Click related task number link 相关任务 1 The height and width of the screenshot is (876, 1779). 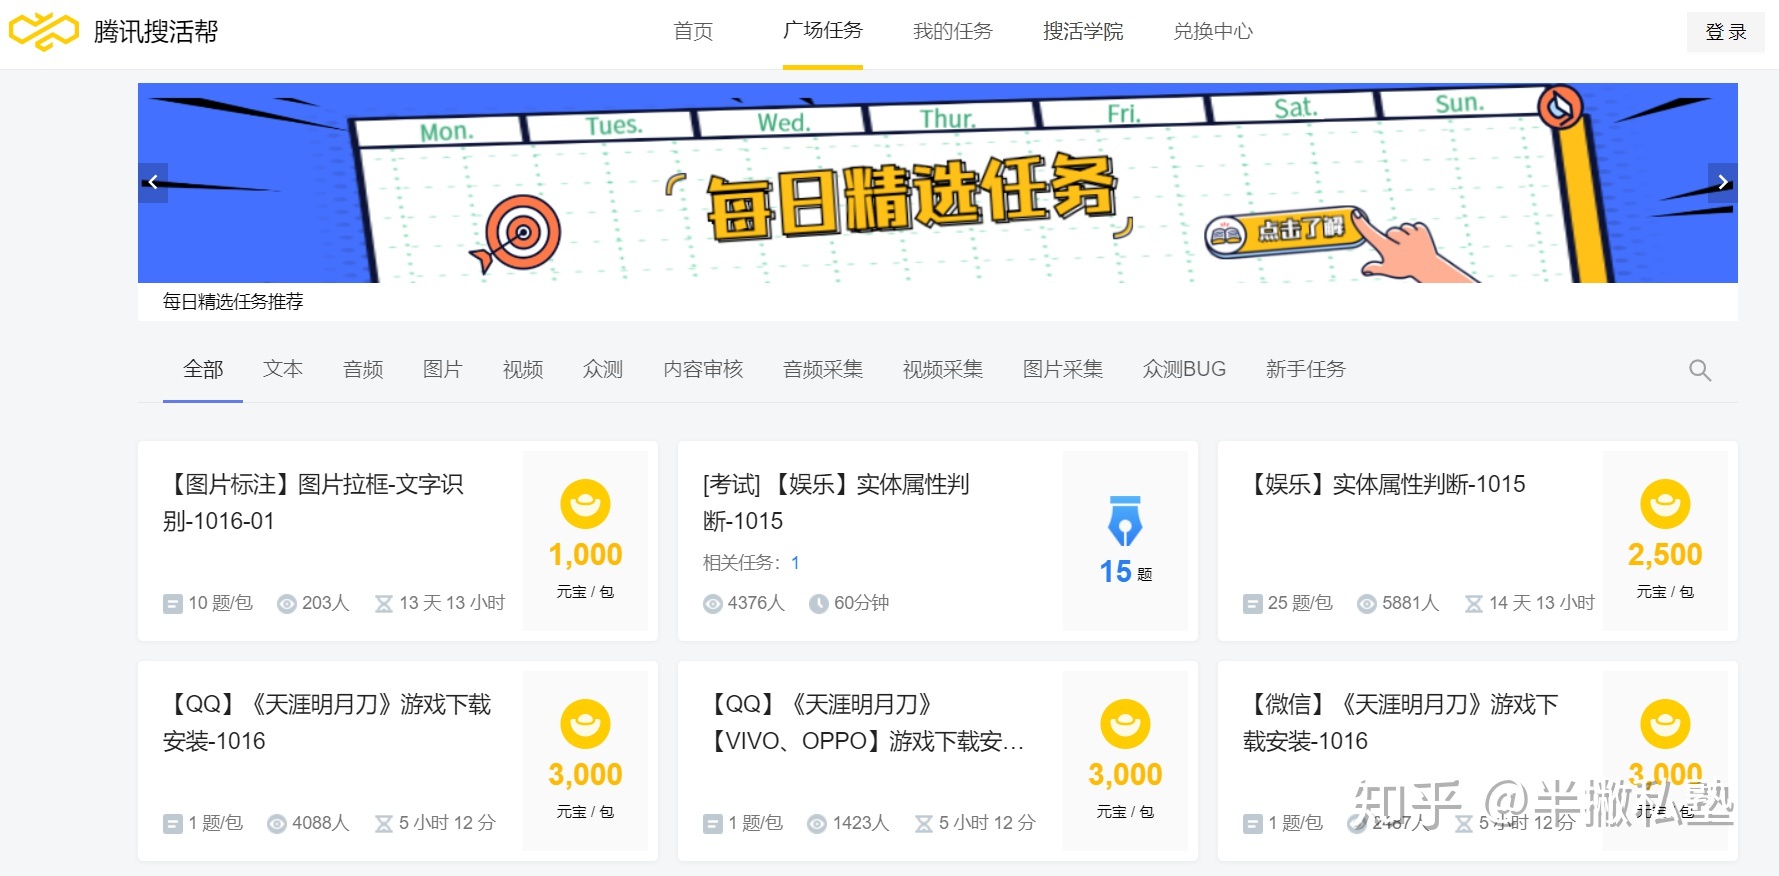pos(795,563)
